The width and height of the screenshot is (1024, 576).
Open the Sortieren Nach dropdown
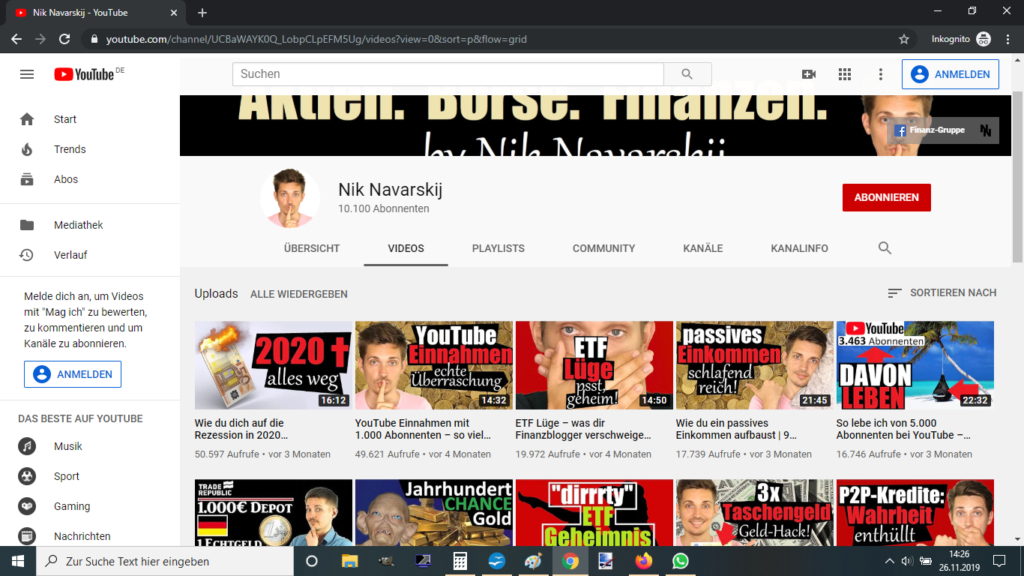pyautogui.click(x=942, y=293)
